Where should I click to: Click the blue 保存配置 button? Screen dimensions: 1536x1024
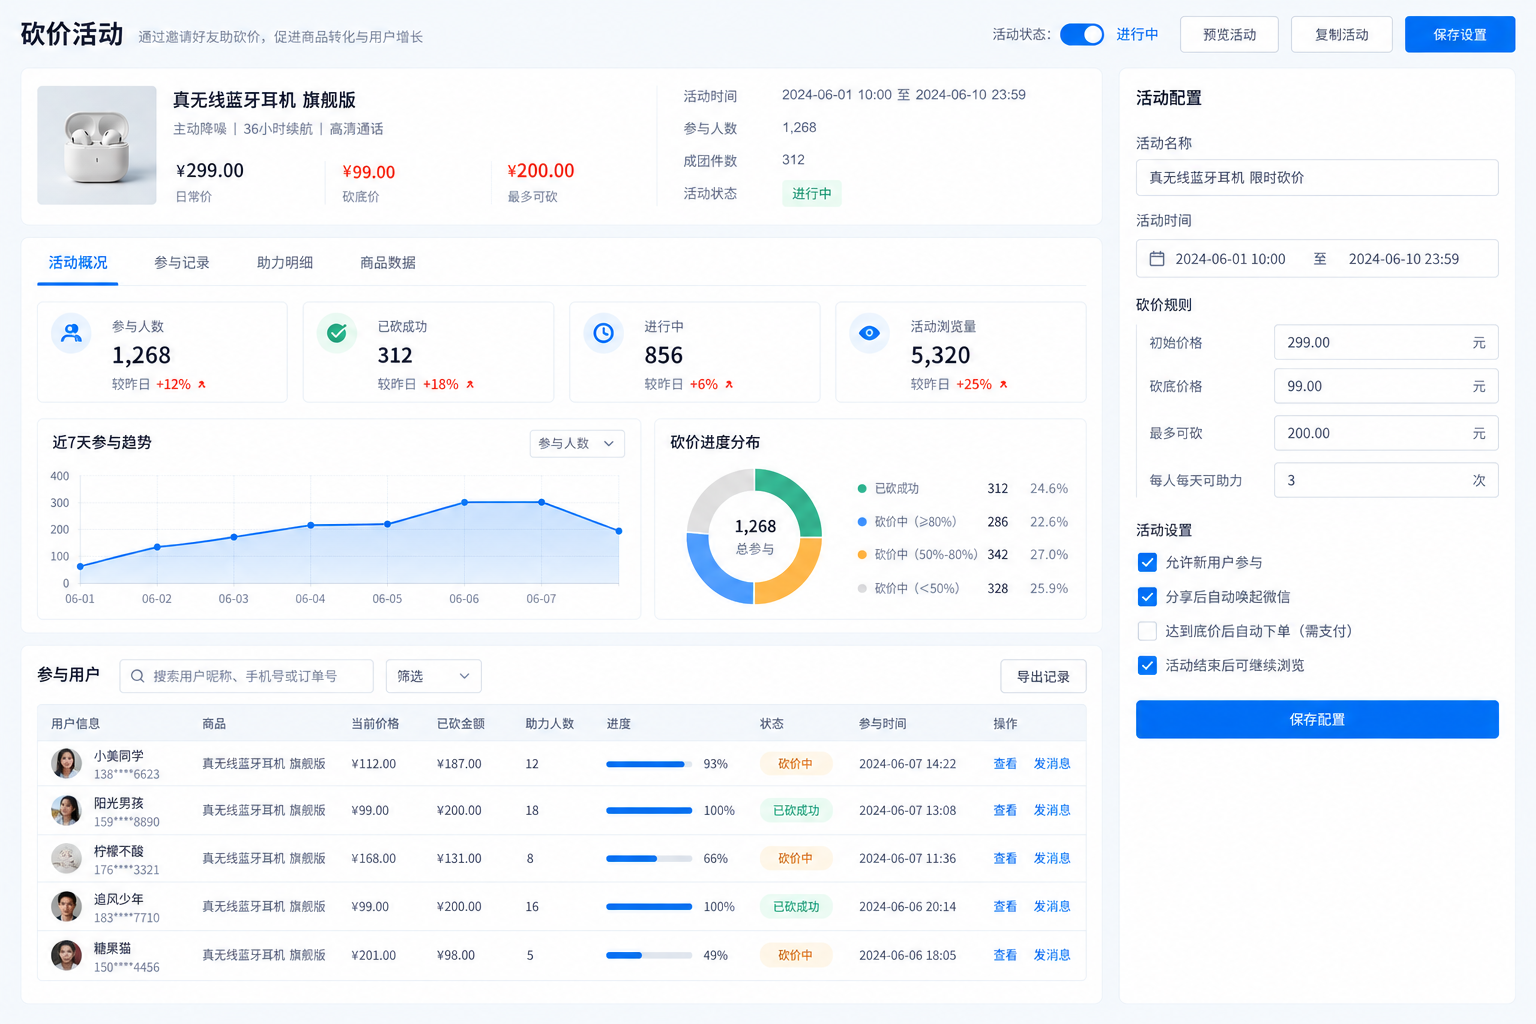1317,719
